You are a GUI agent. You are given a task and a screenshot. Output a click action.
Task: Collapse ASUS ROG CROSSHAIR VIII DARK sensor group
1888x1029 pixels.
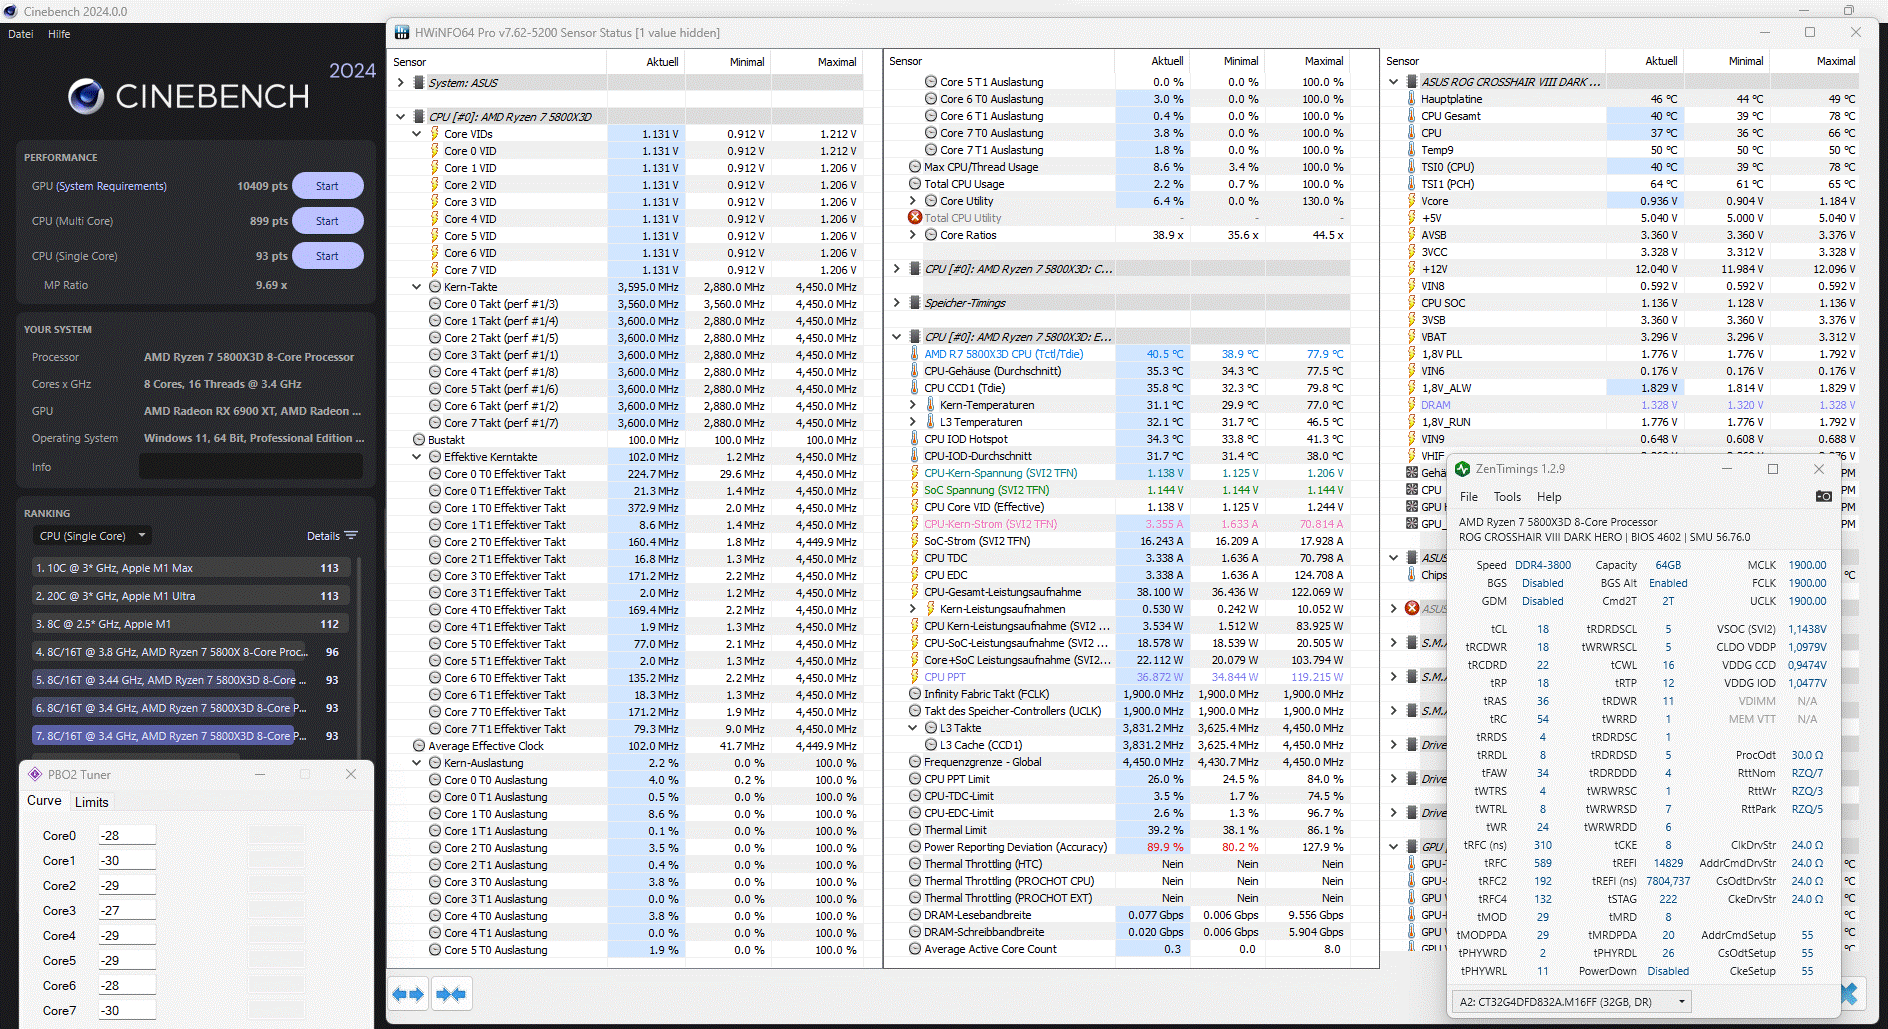pyautogui.click(x=1393, y=82)
